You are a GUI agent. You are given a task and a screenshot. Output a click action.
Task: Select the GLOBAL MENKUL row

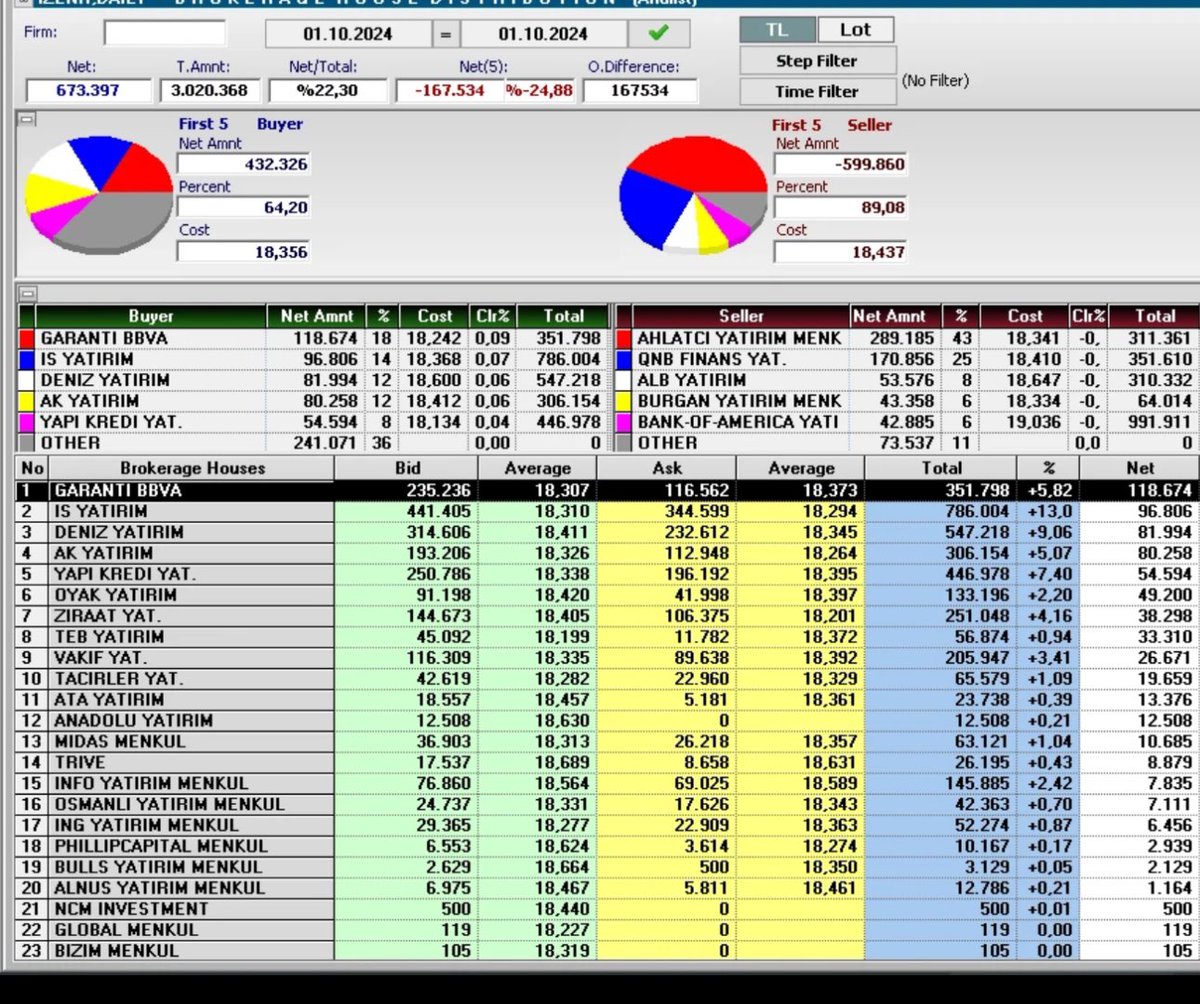[608, 930]
